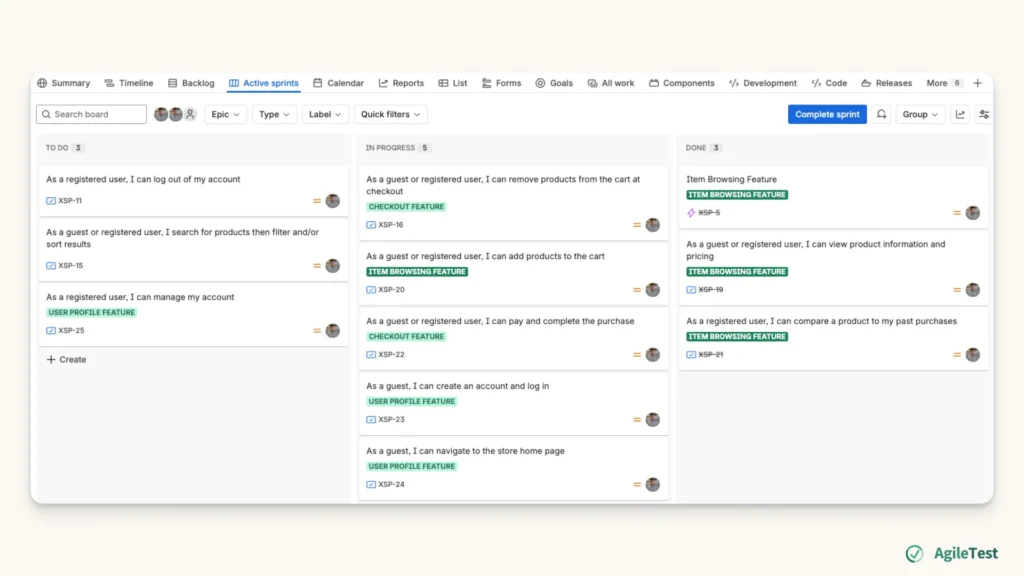Click the automation icon beside Complete sprint
Screen dimensions: 1024x576
point(881,114)
